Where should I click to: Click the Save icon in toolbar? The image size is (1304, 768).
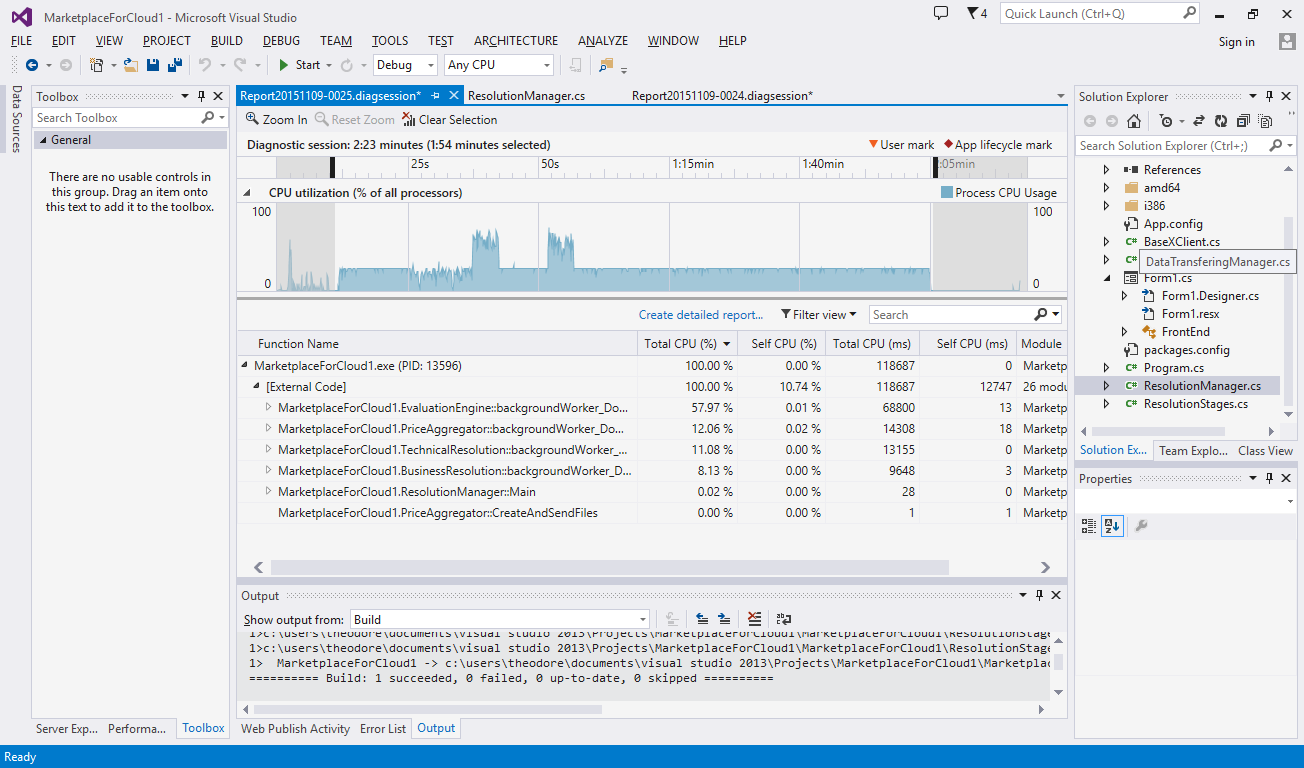(153, 65)
